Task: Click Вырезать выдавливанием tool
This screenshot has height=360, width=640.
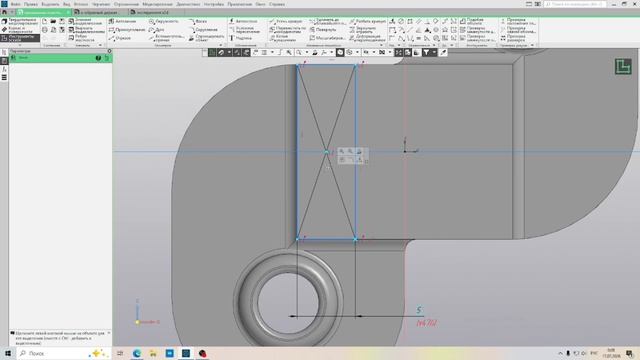Action: 86,30
